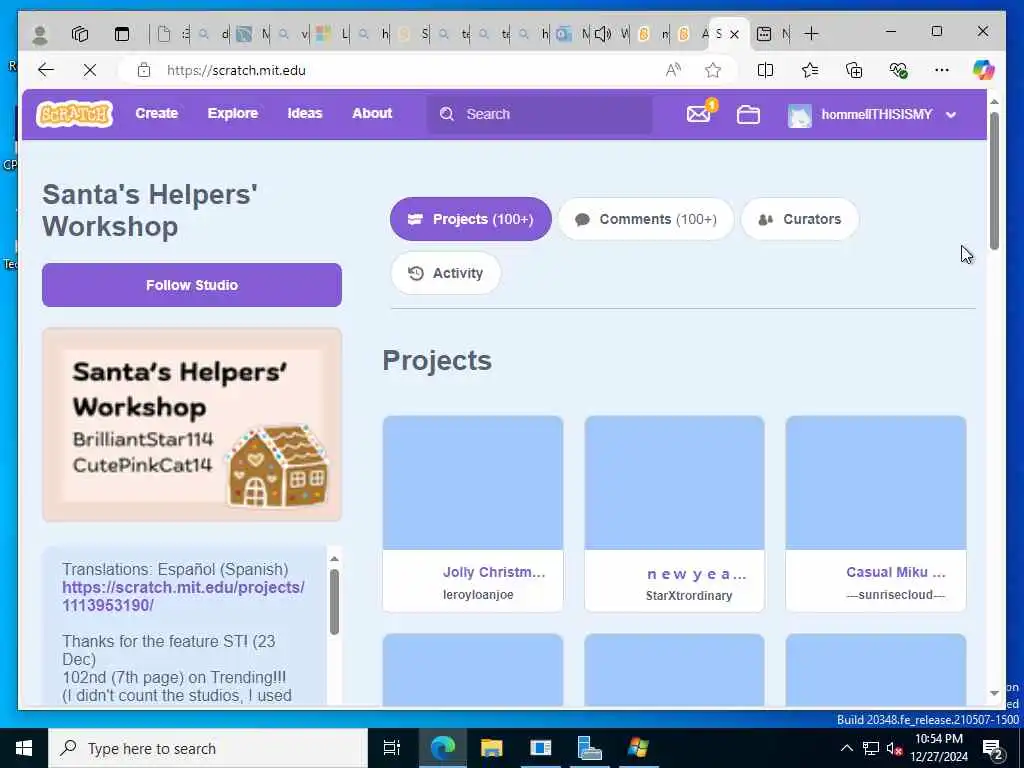Open the Workspaces icon
This screenshot has height=768, width=1024.
80,34
